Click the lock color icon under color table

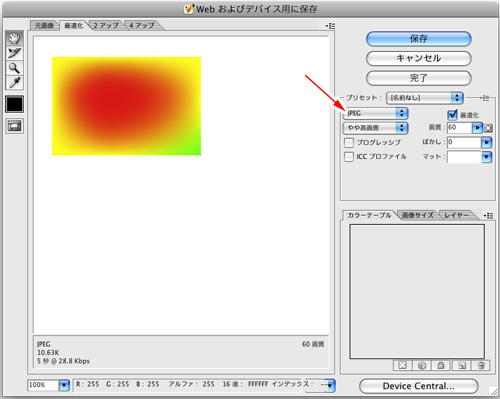441,365
